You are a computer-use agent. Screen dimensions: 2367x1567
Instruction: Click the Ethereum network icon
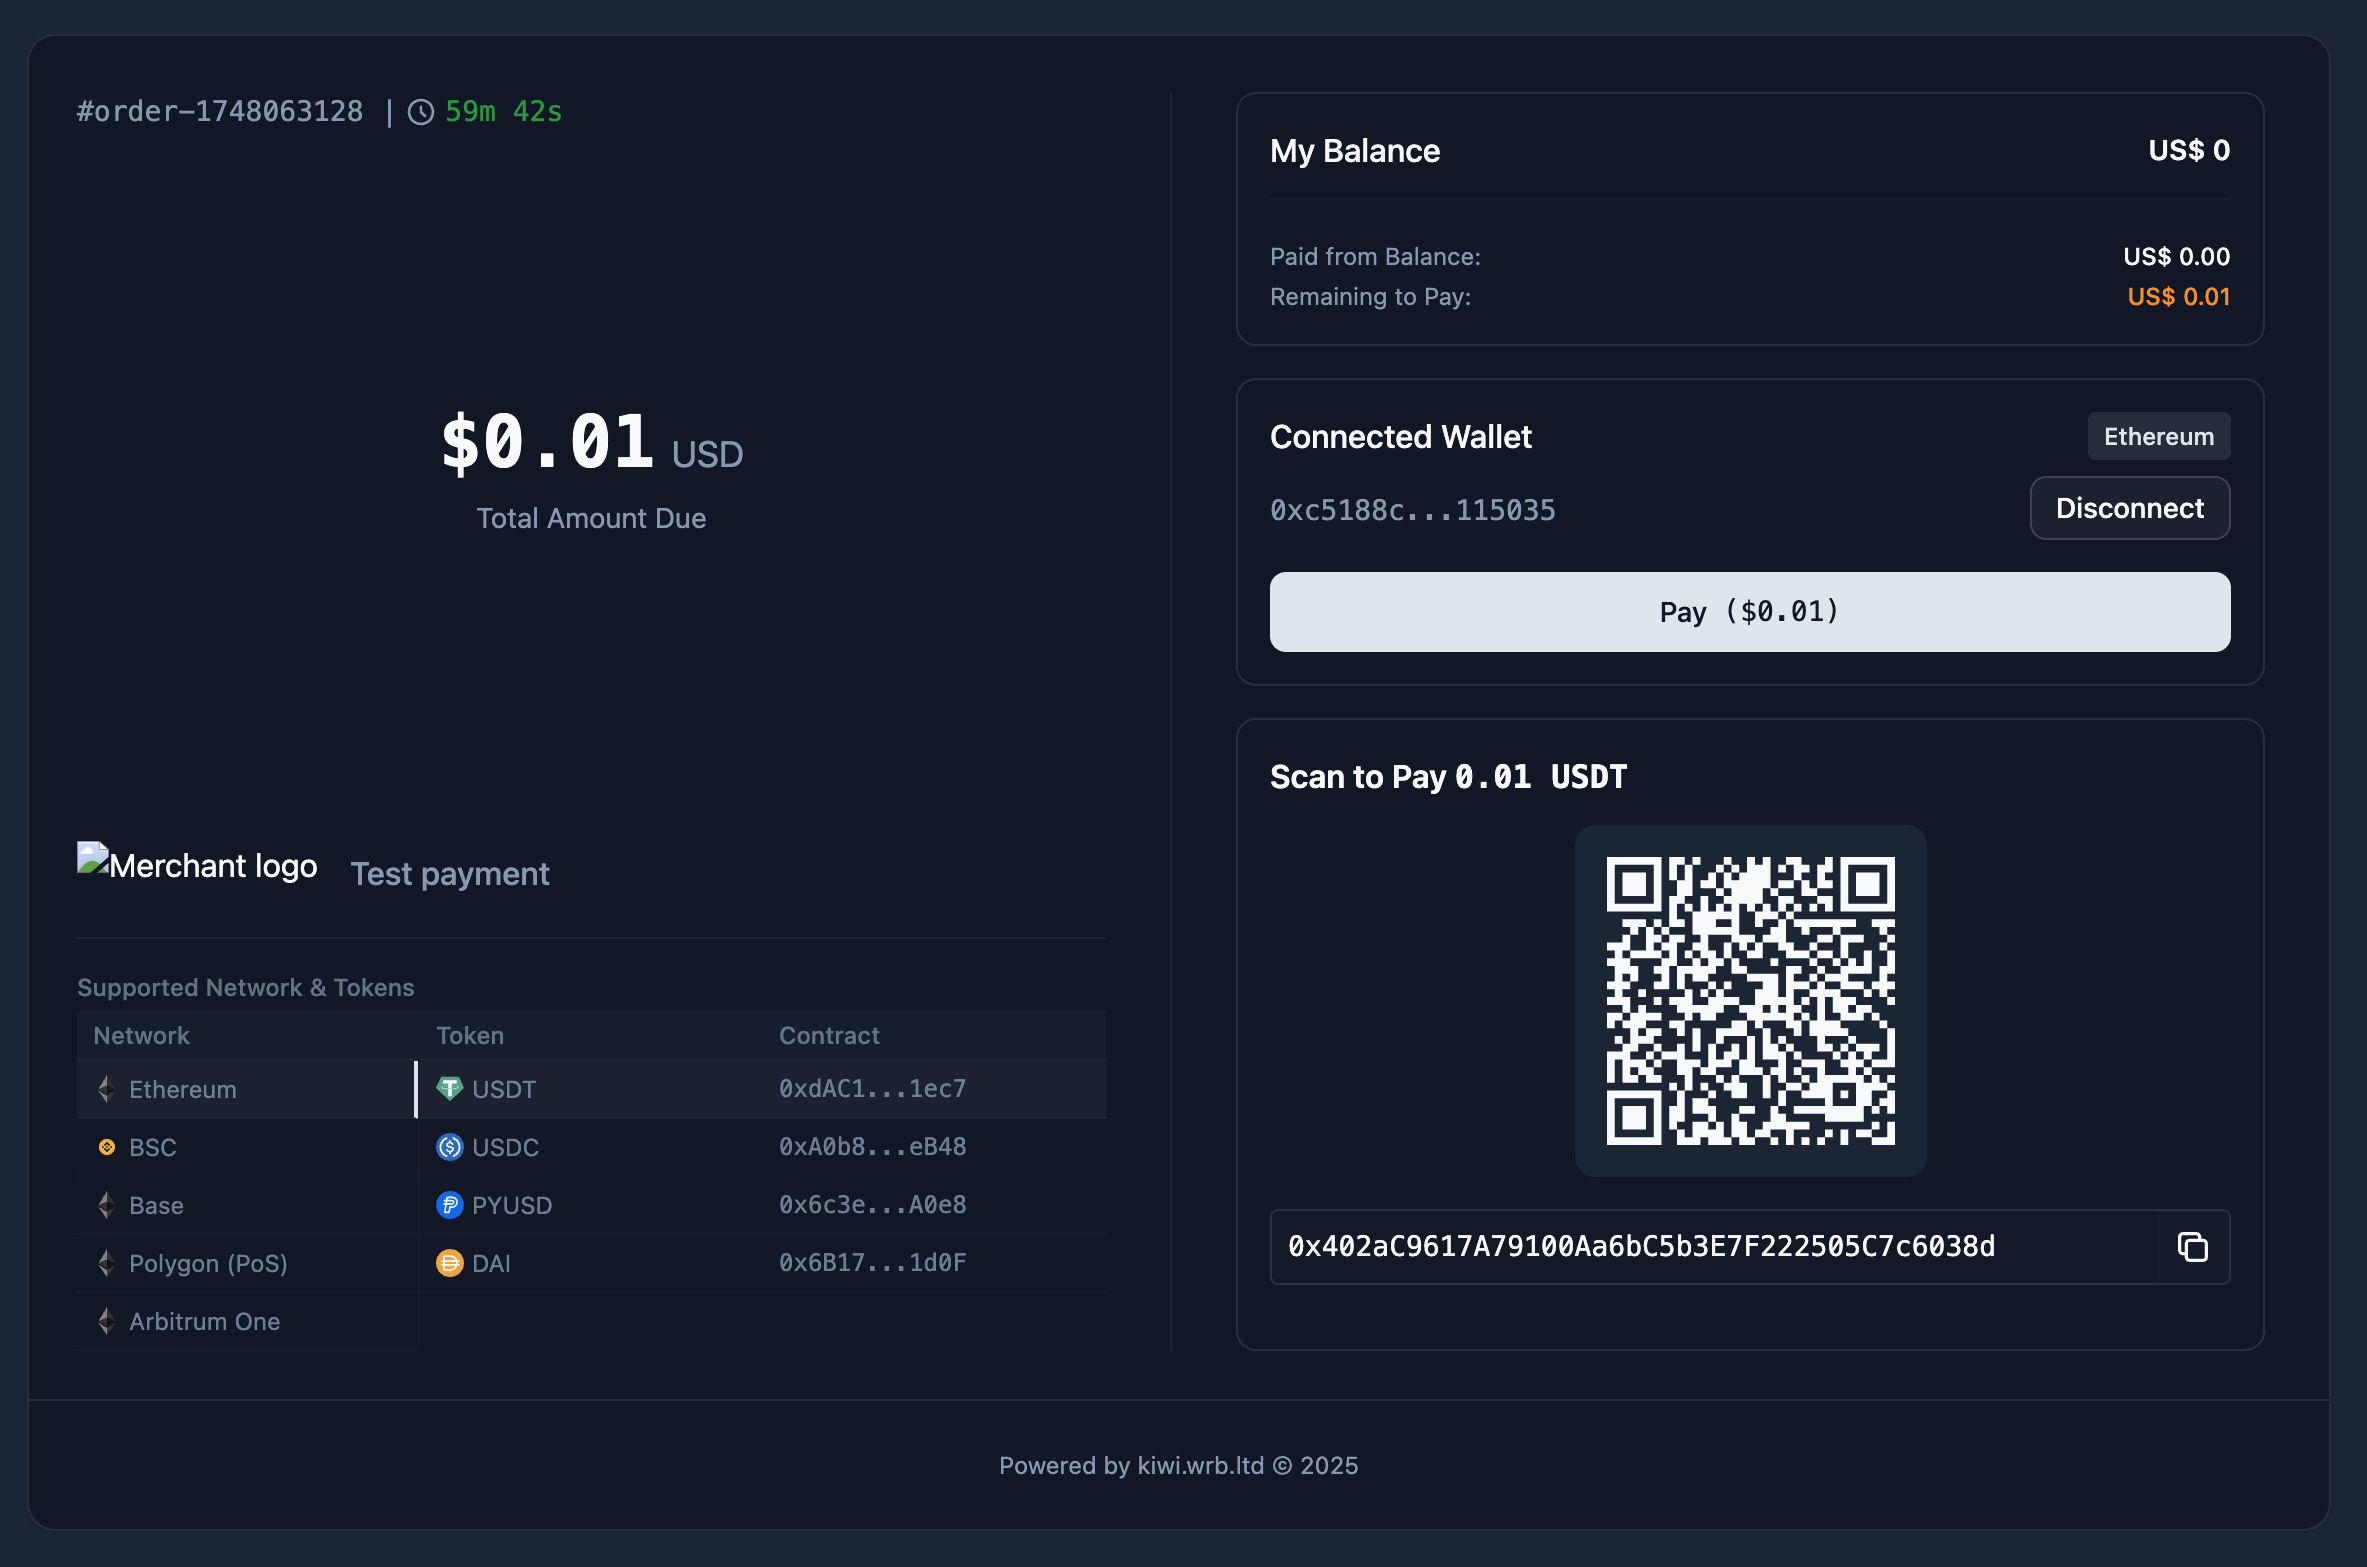(107, 1089)
